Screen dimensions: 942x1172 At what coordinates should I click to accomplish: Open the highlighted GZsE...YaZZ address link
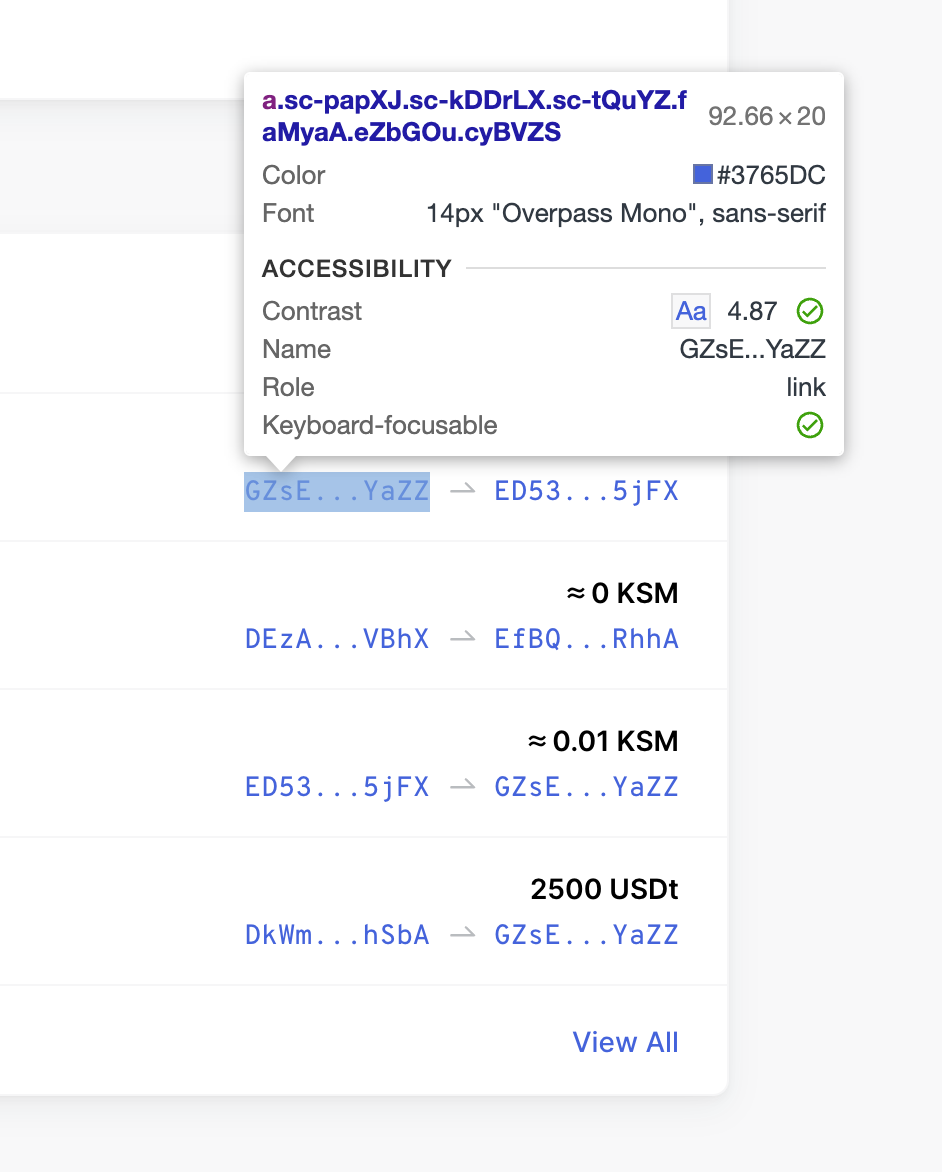(x=337, y=490)
